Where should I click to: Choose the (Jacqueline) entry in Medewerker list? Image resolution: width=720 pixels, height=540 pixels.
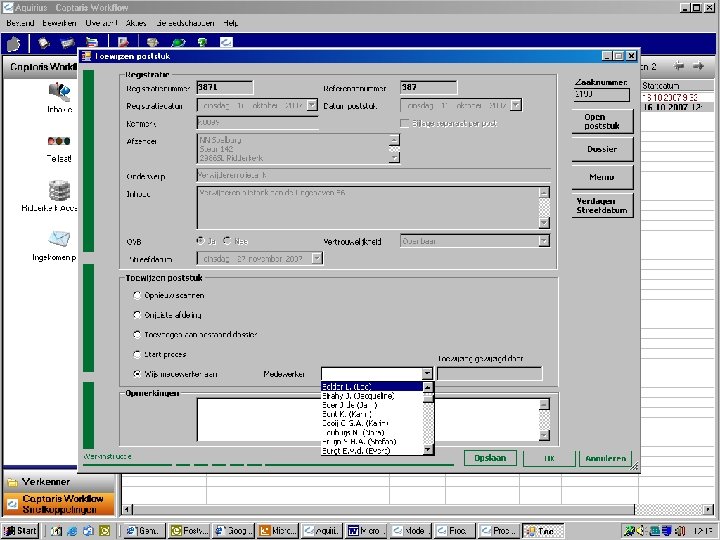[371, 396]
